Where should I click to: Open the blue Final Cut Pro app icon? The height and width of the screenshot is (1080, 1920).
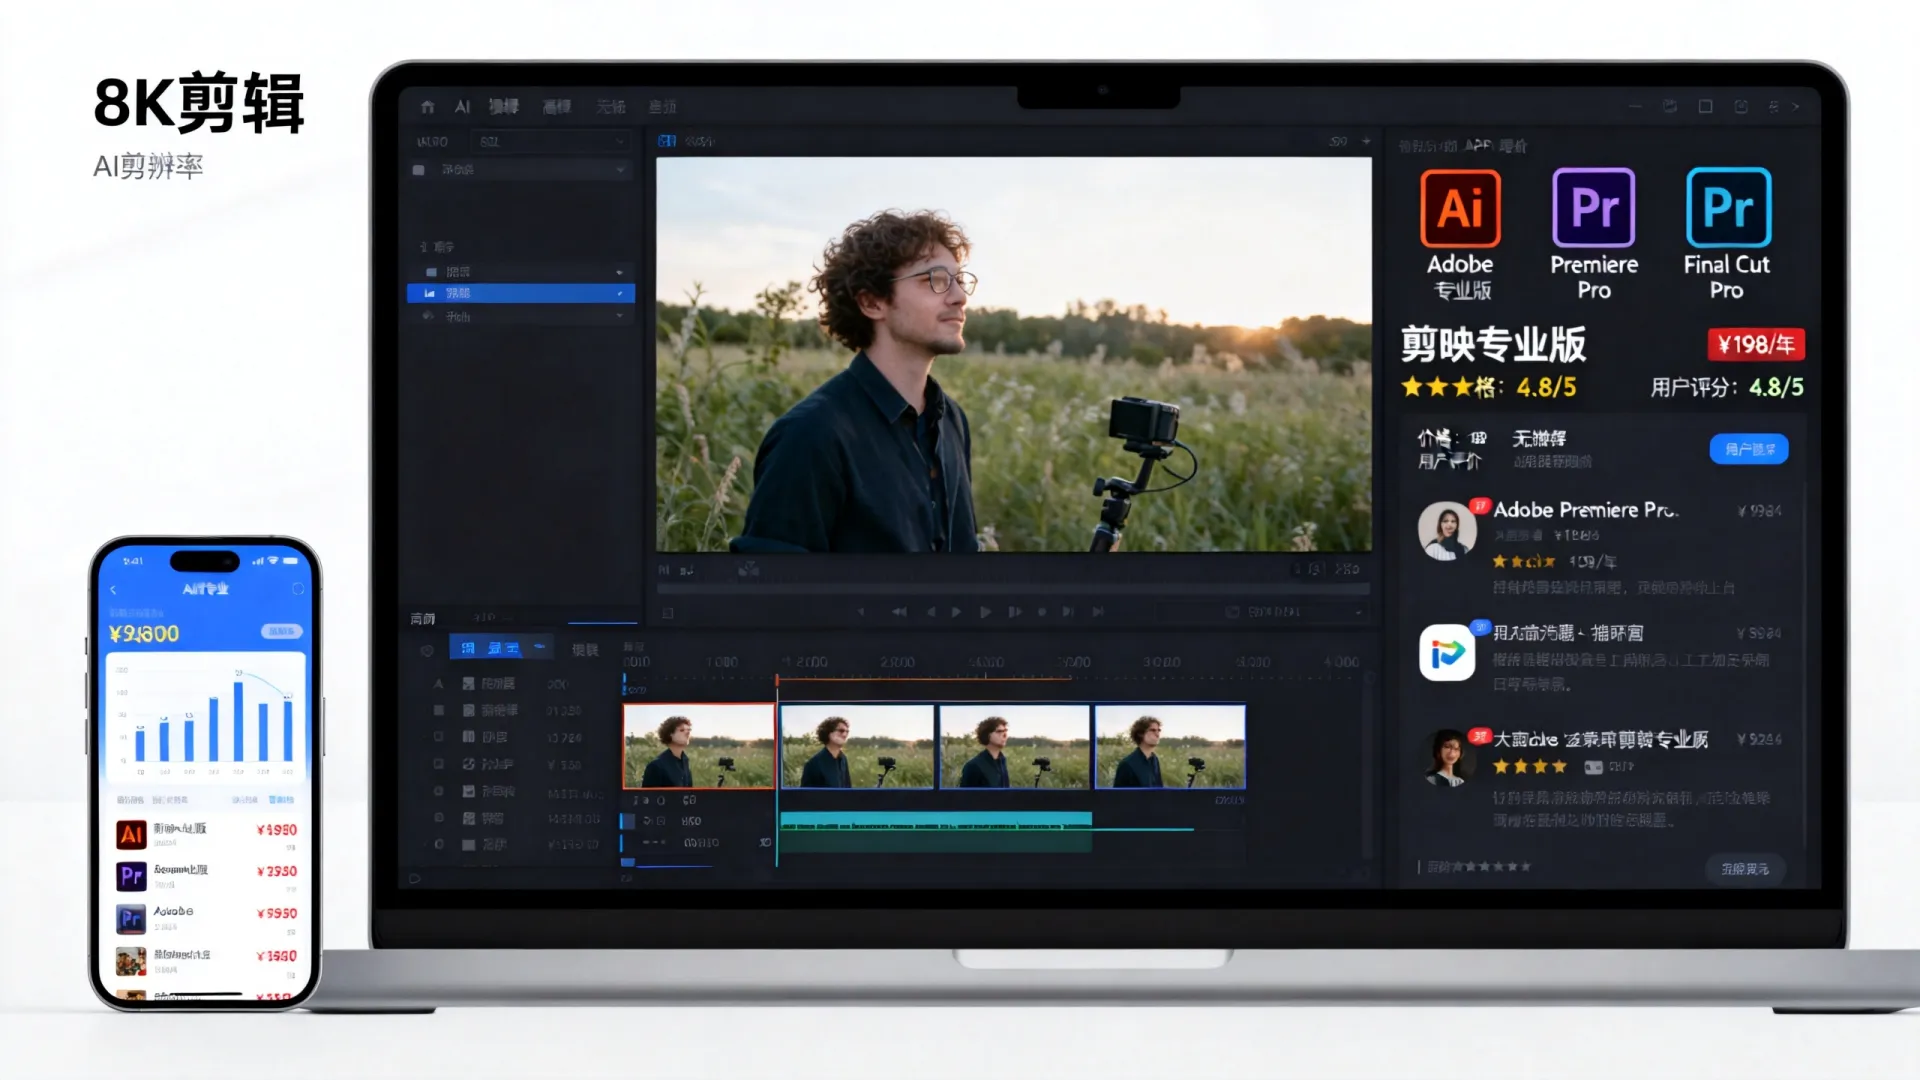1728,207
